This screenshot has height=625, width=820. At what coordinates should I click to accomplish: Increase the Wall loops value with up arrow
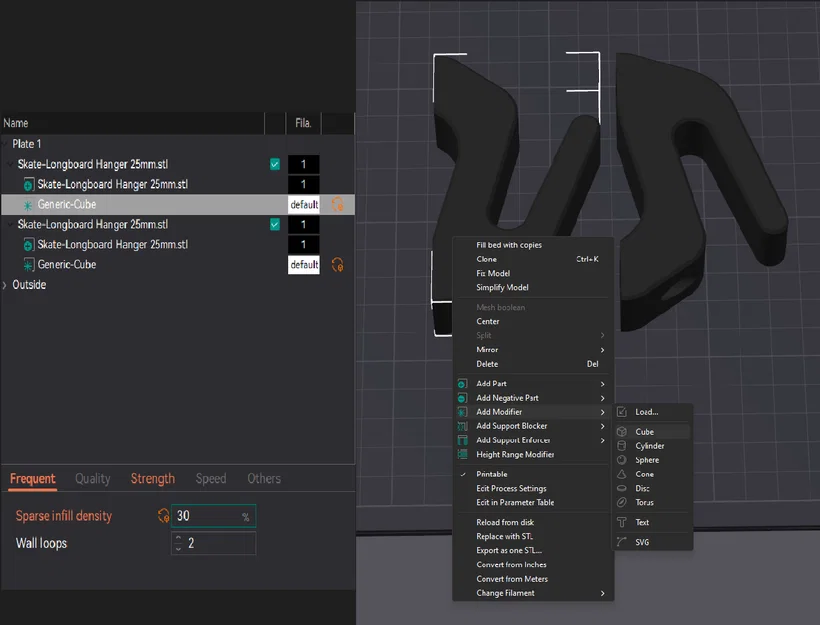point(178,538)
